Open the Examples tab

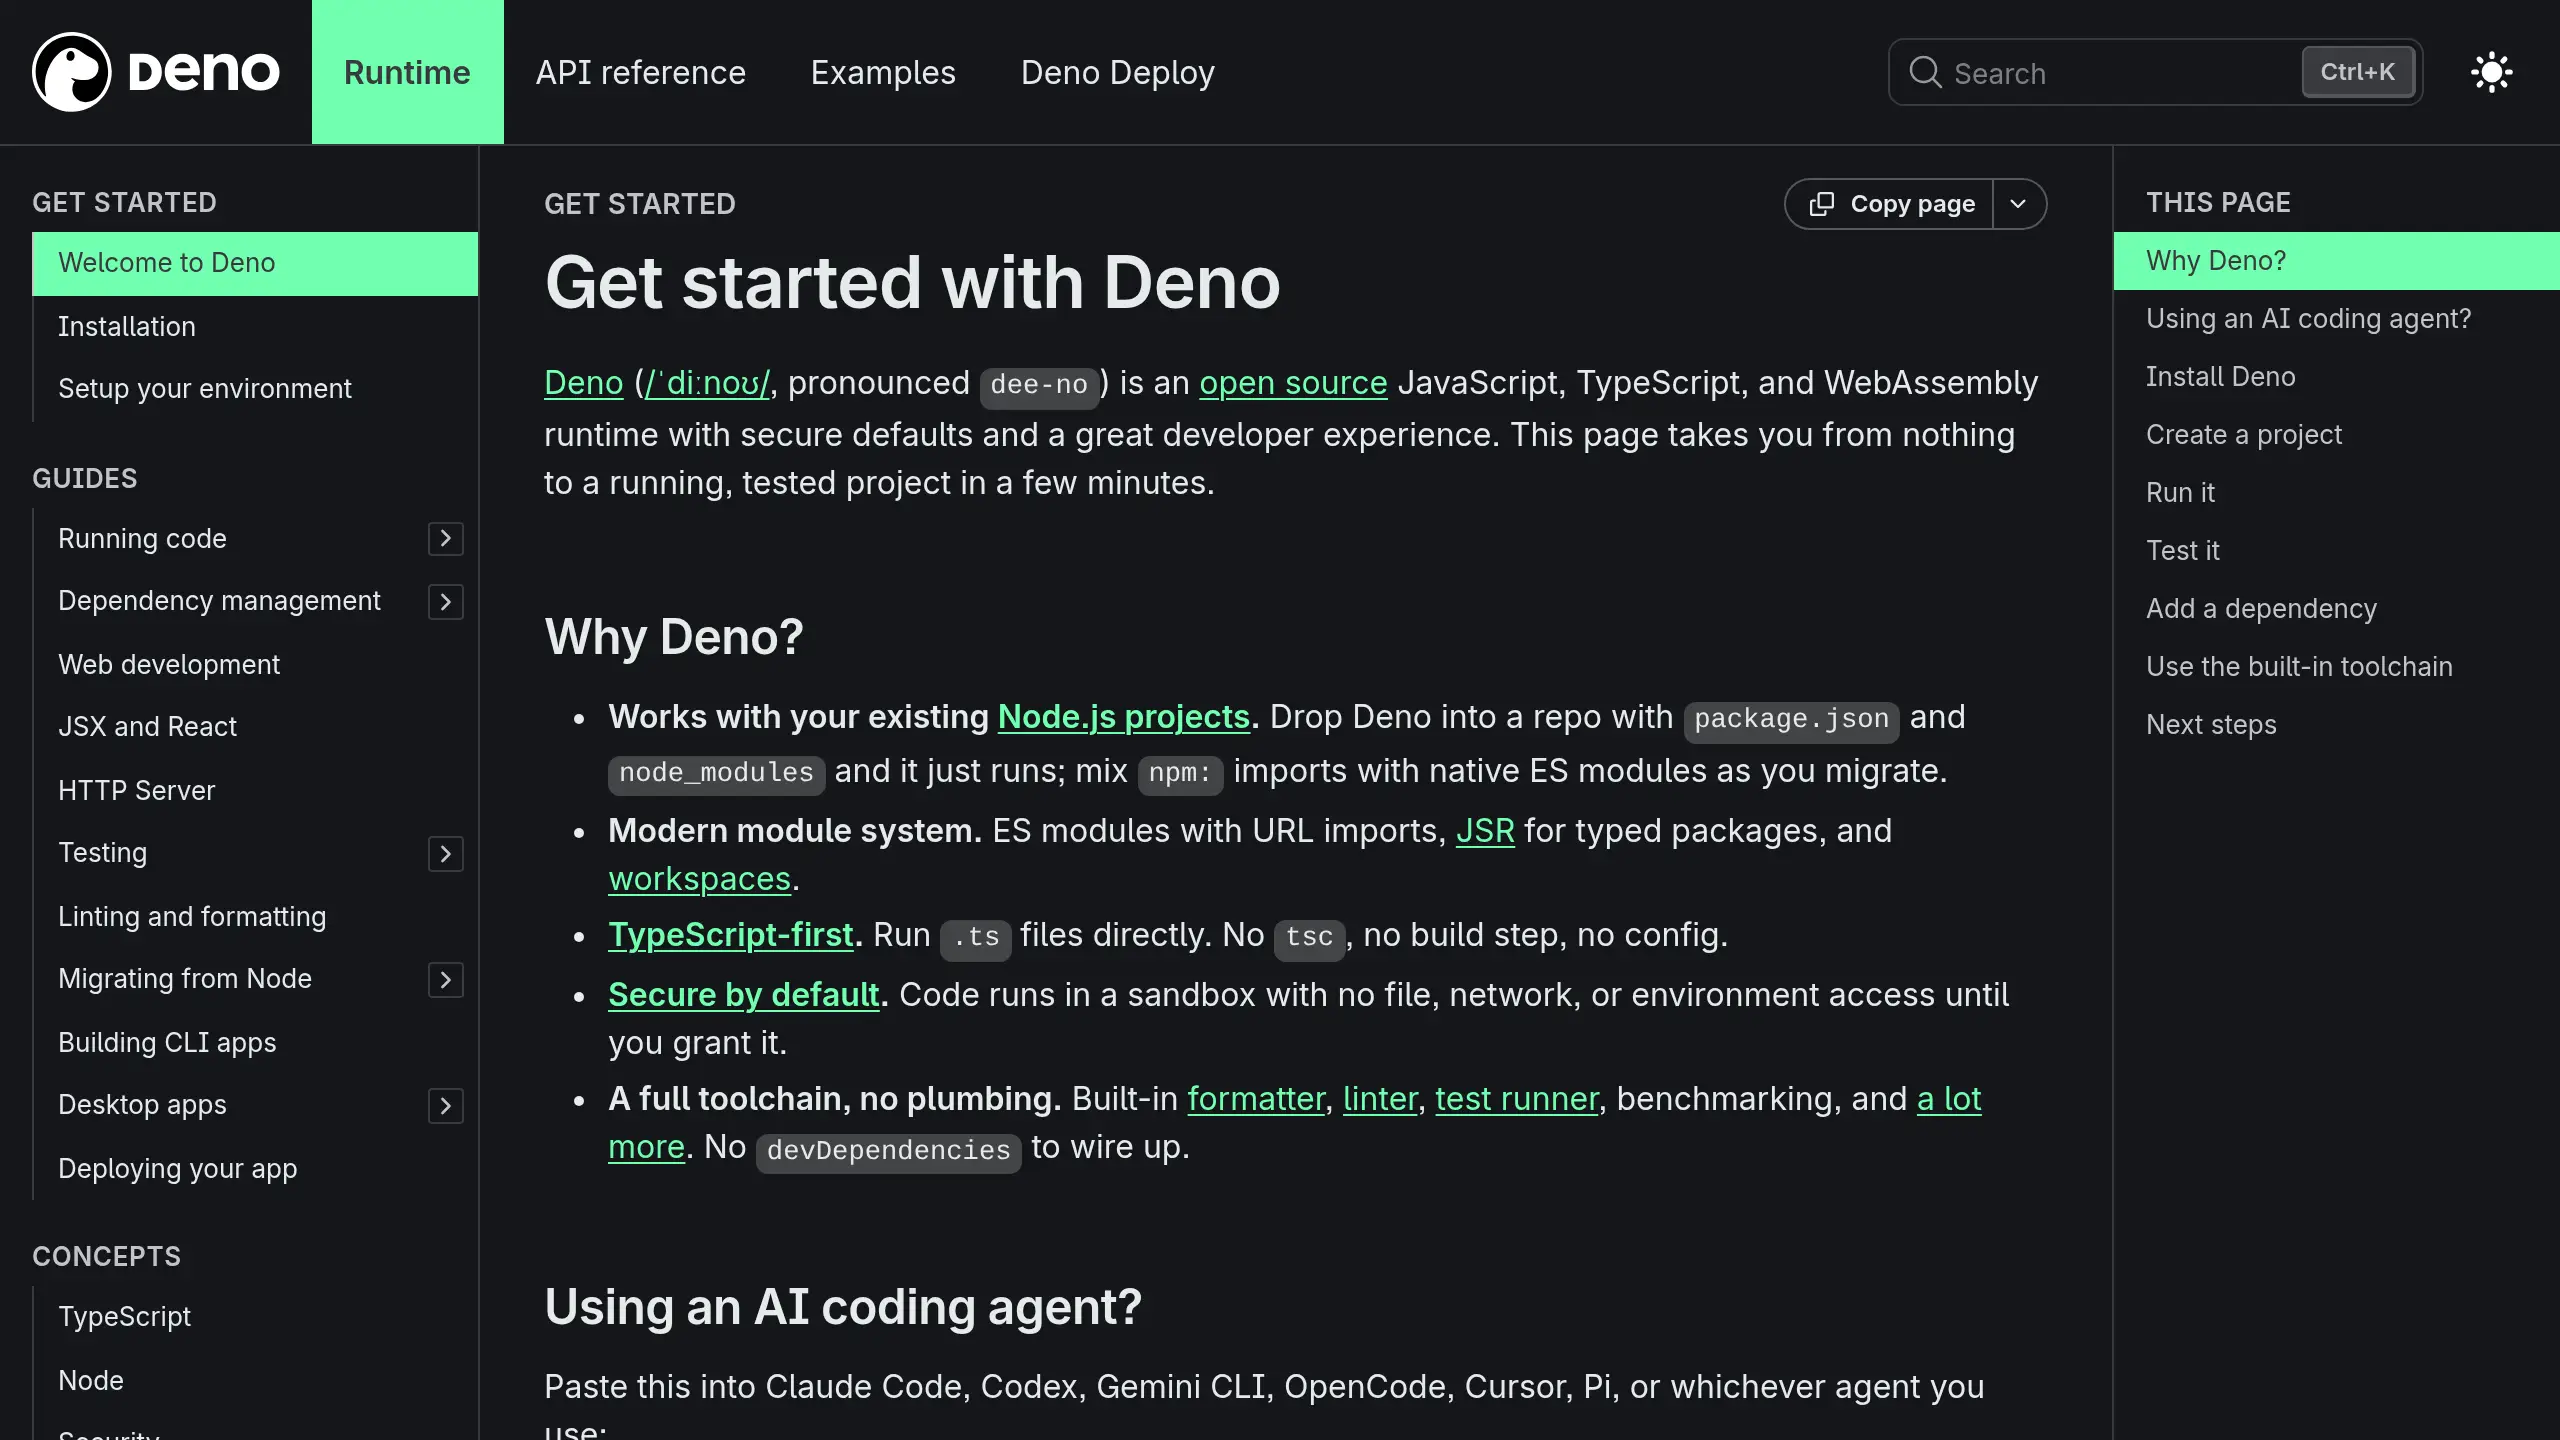point(883,72)
